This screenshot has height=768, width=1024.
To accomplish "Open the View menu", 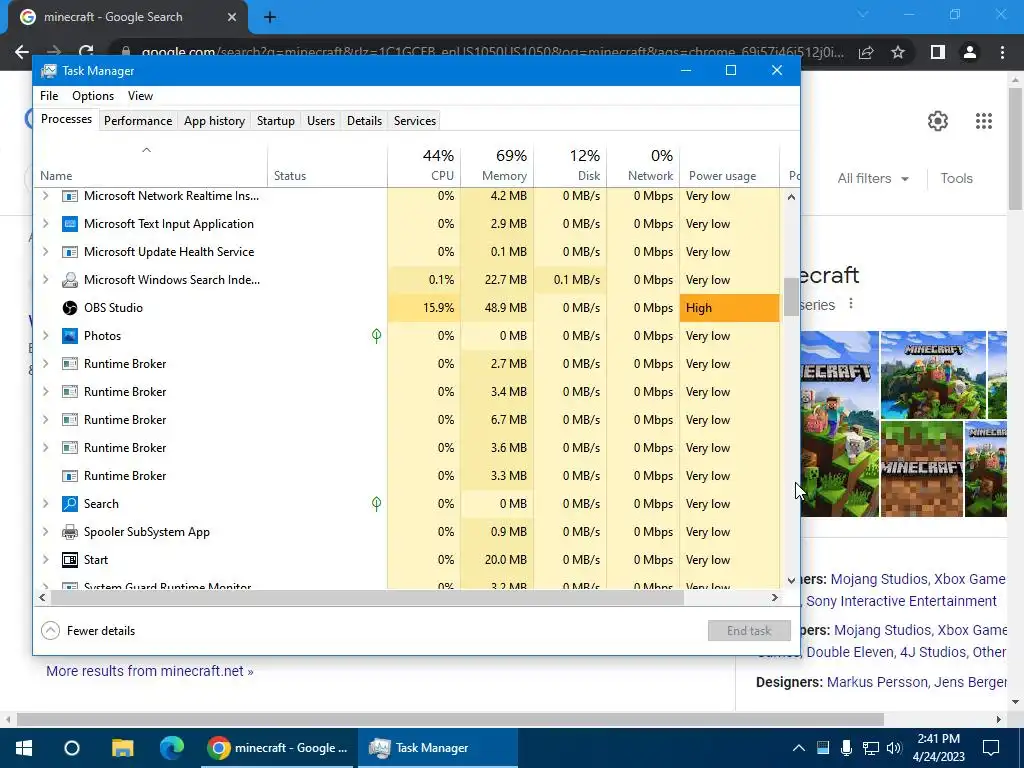I will (140, 96).
